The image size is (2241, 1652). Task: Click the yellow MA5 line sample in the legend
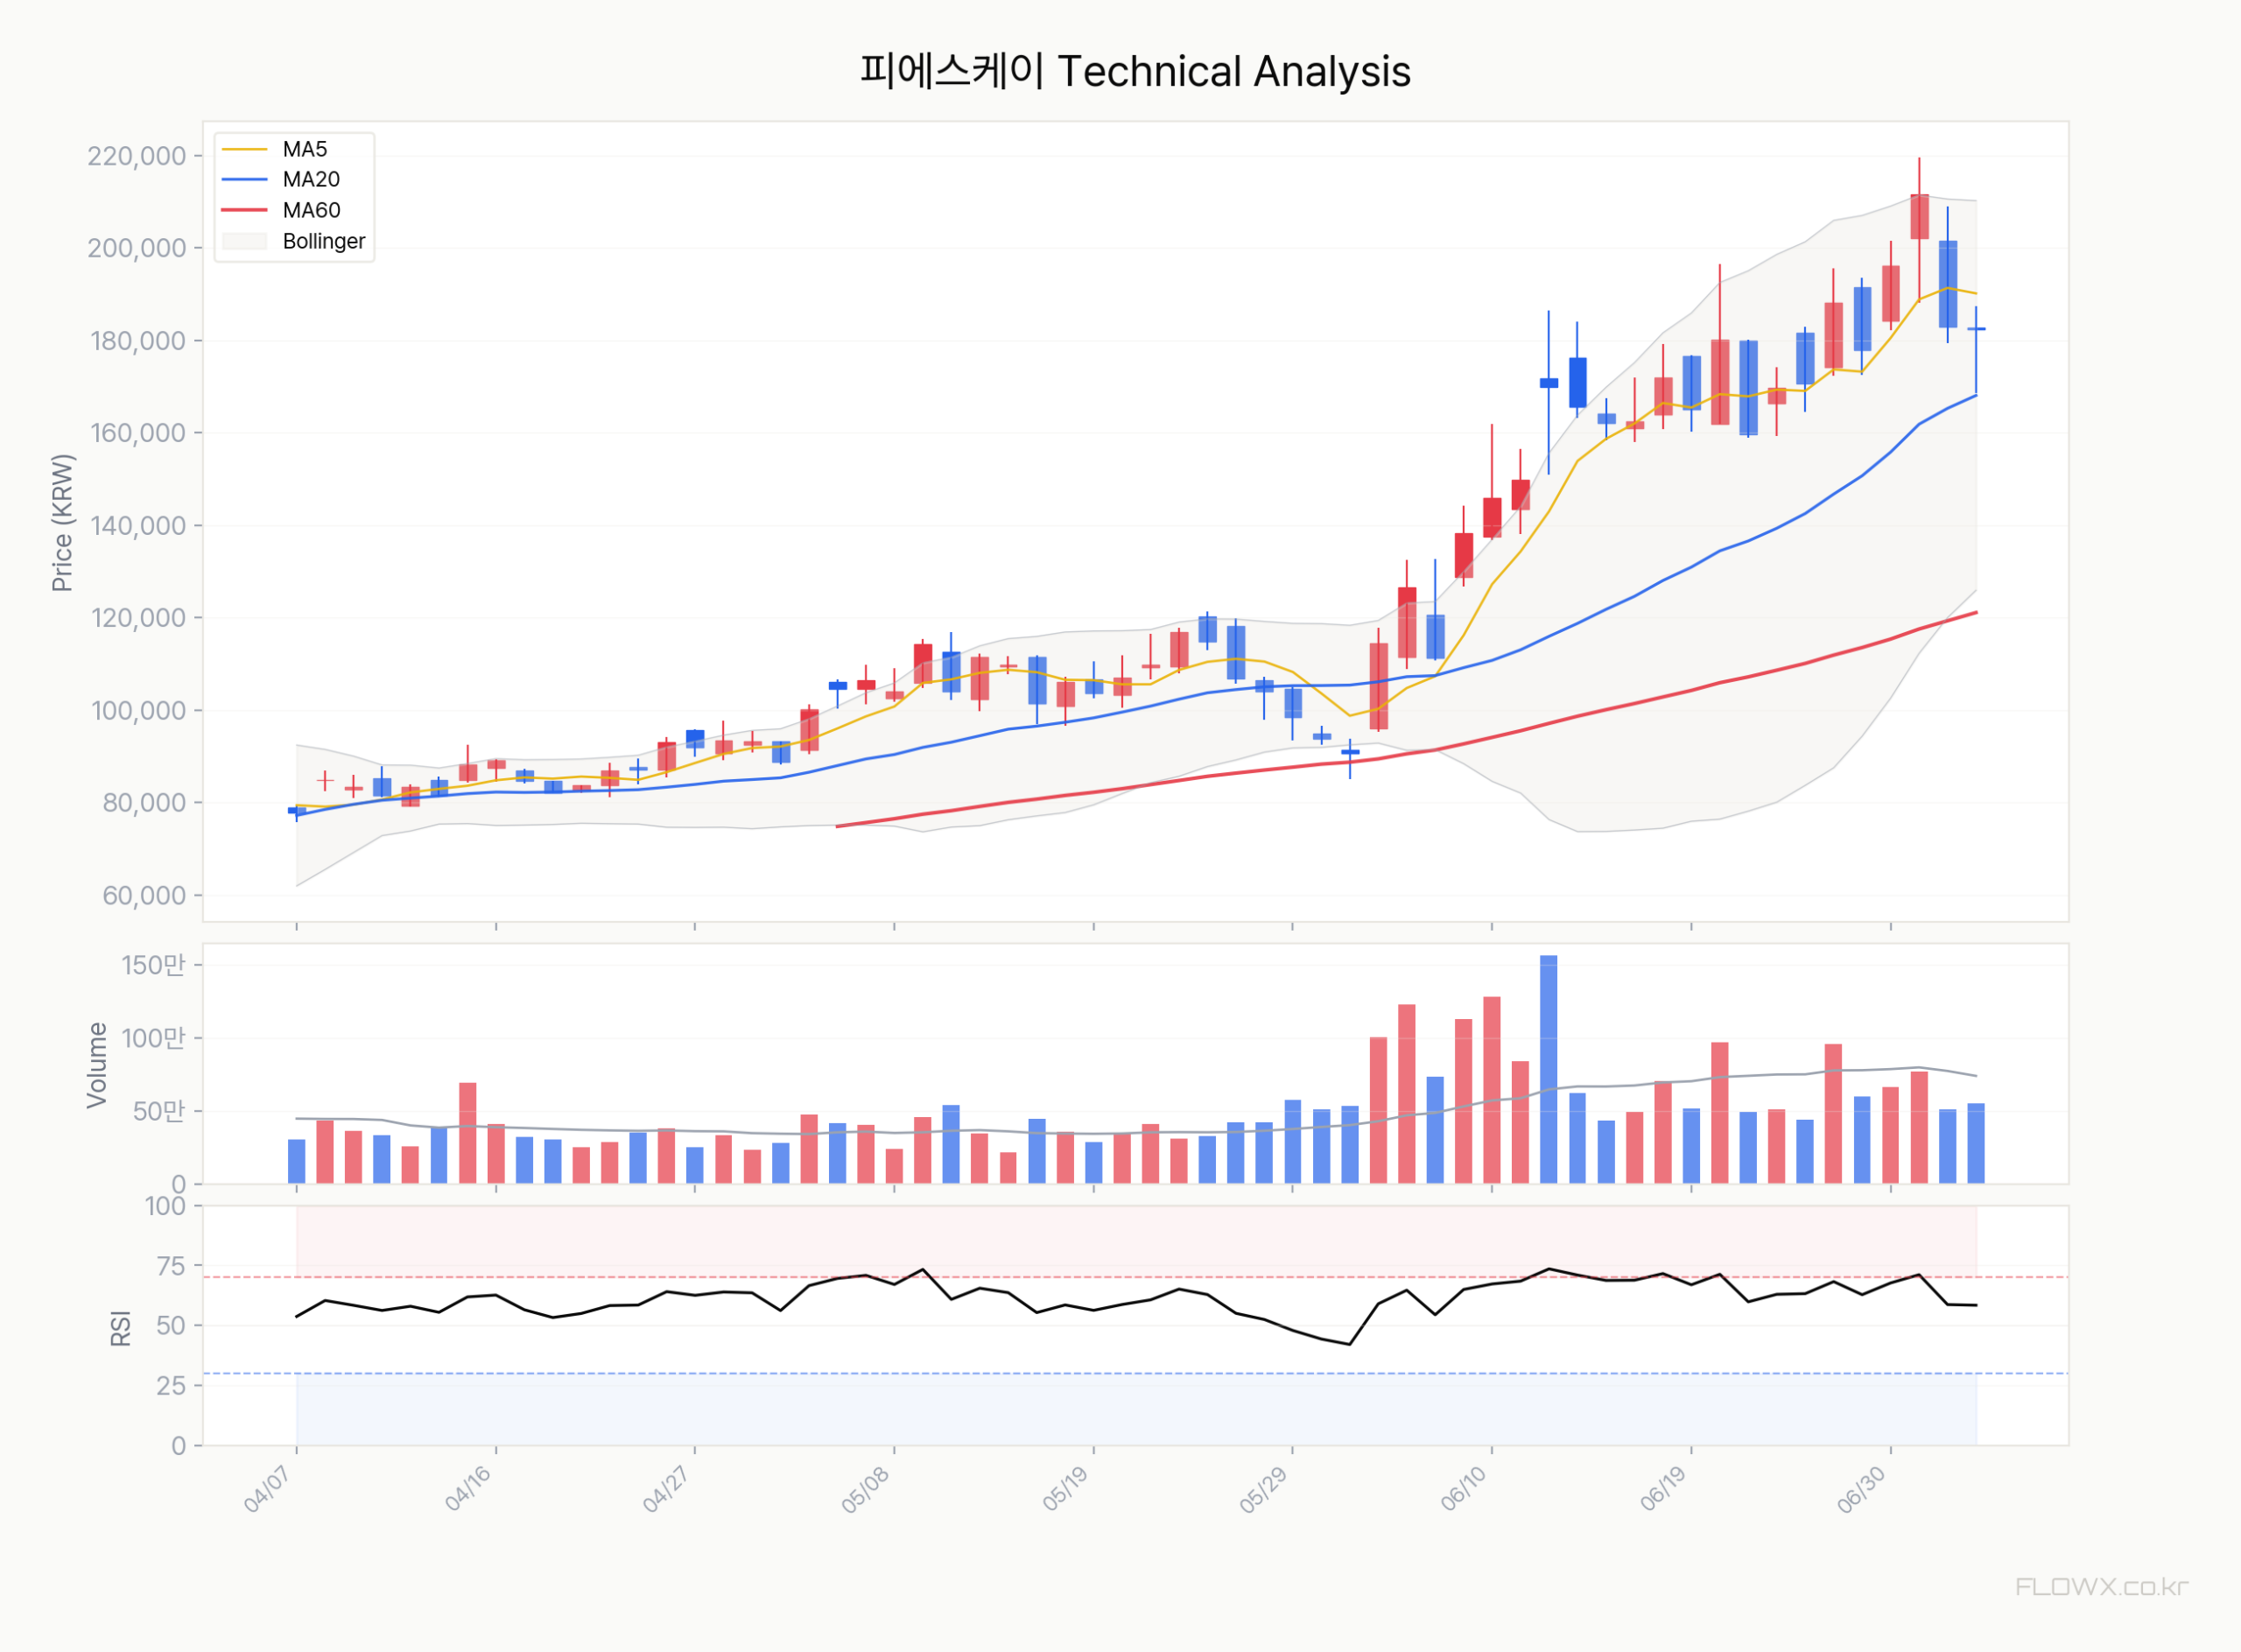245,150
